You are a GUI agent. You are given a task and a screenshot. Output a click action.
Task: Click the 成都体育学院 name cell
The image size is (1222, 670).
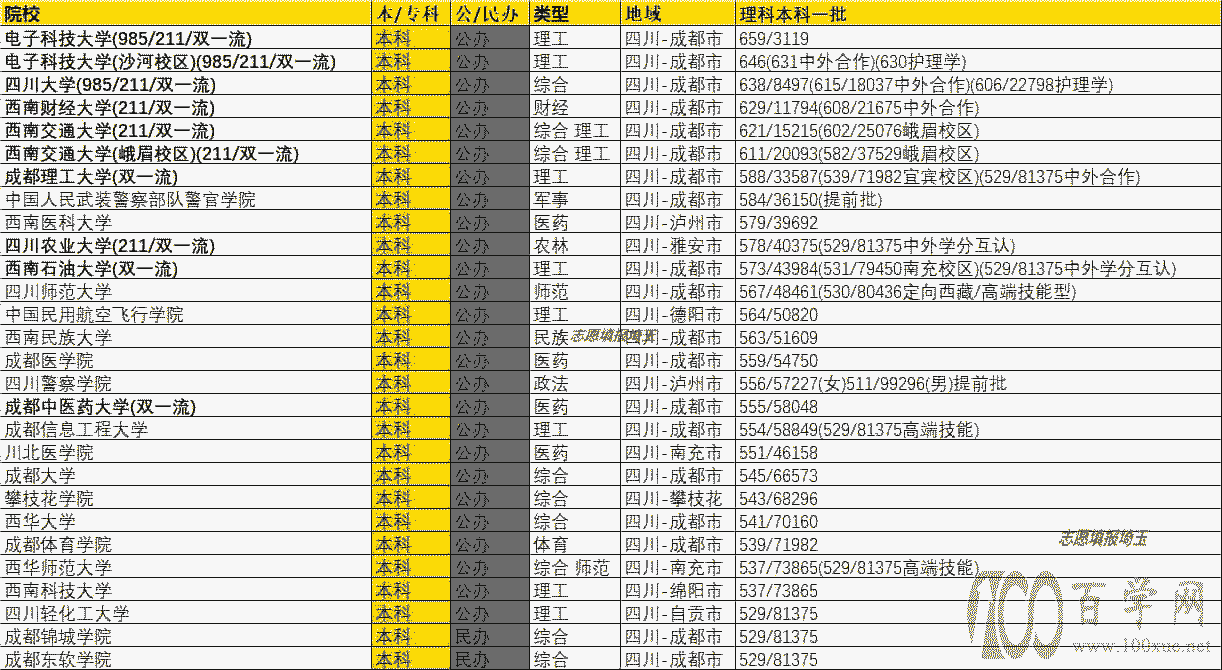click(186, 545)
